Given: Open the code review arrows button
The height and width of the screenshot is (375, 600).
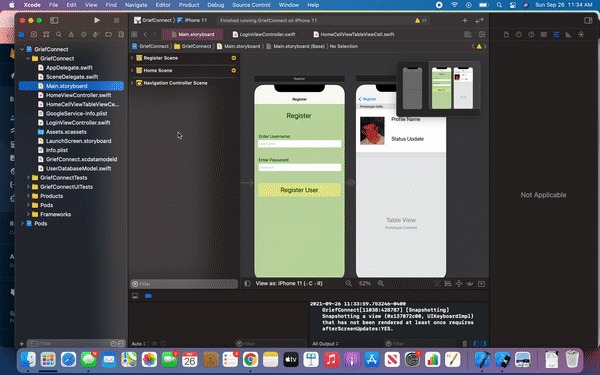Looking at the screenshot, I should coord(479,20).
